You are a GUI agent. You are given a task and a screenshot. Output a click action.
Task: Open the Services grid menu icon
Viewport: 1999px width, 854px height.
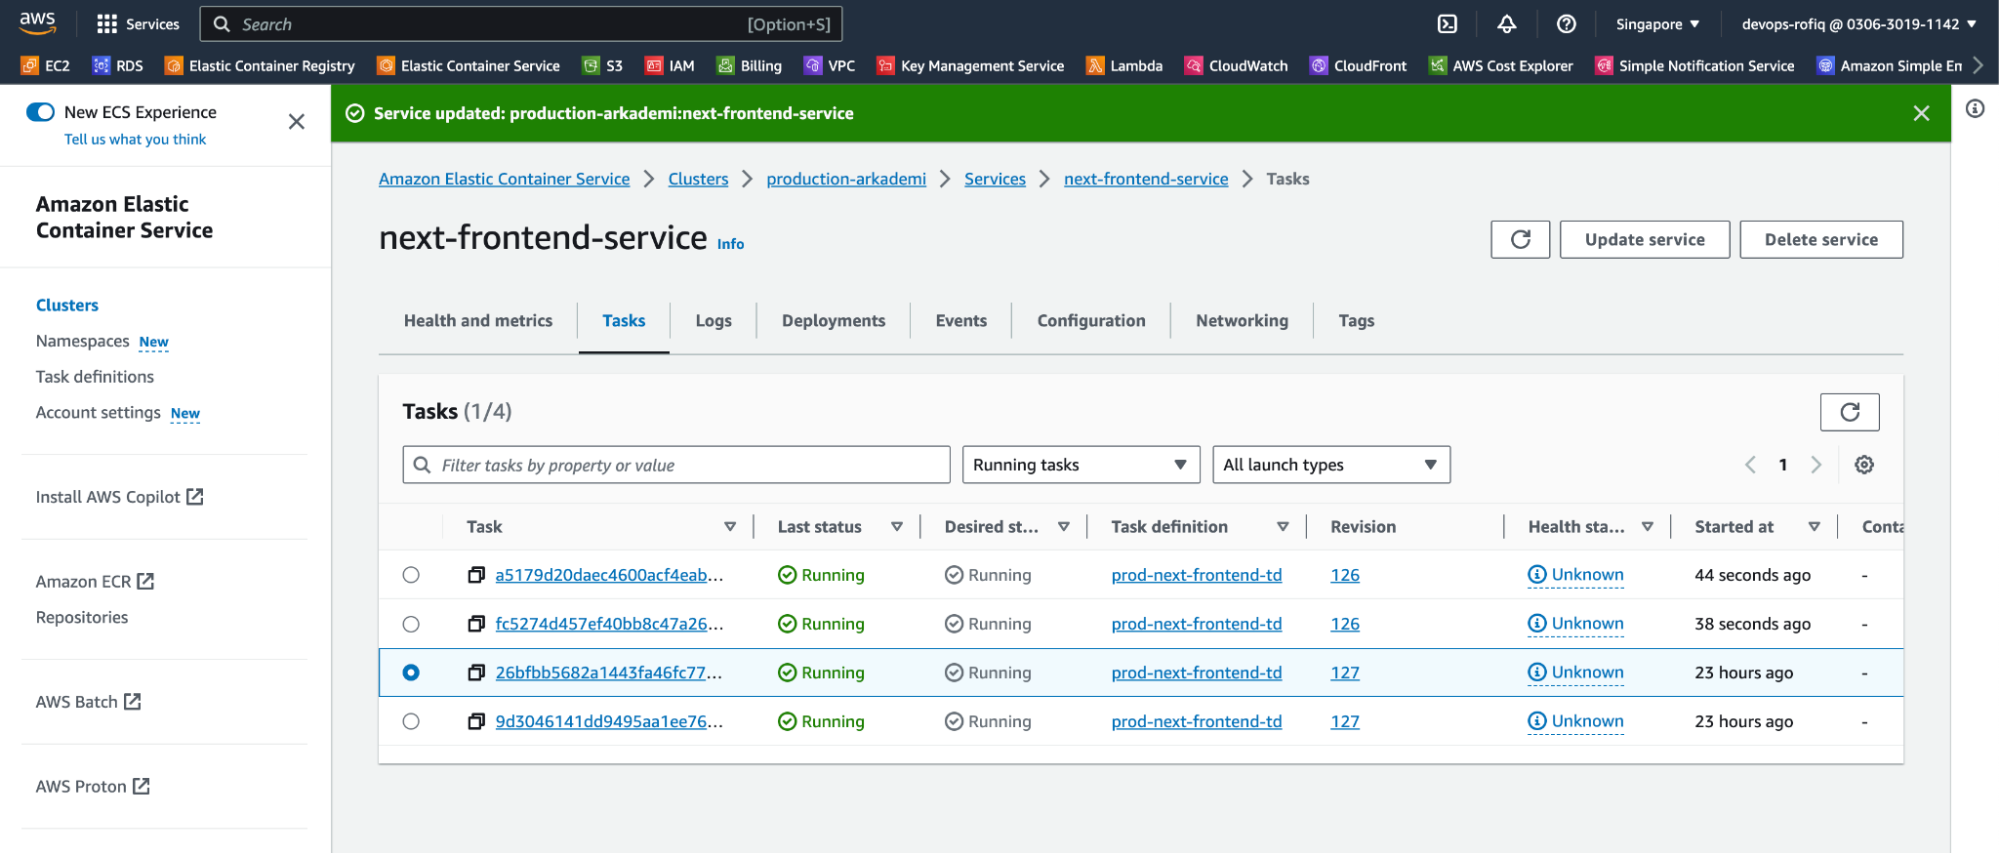point(107,24)
